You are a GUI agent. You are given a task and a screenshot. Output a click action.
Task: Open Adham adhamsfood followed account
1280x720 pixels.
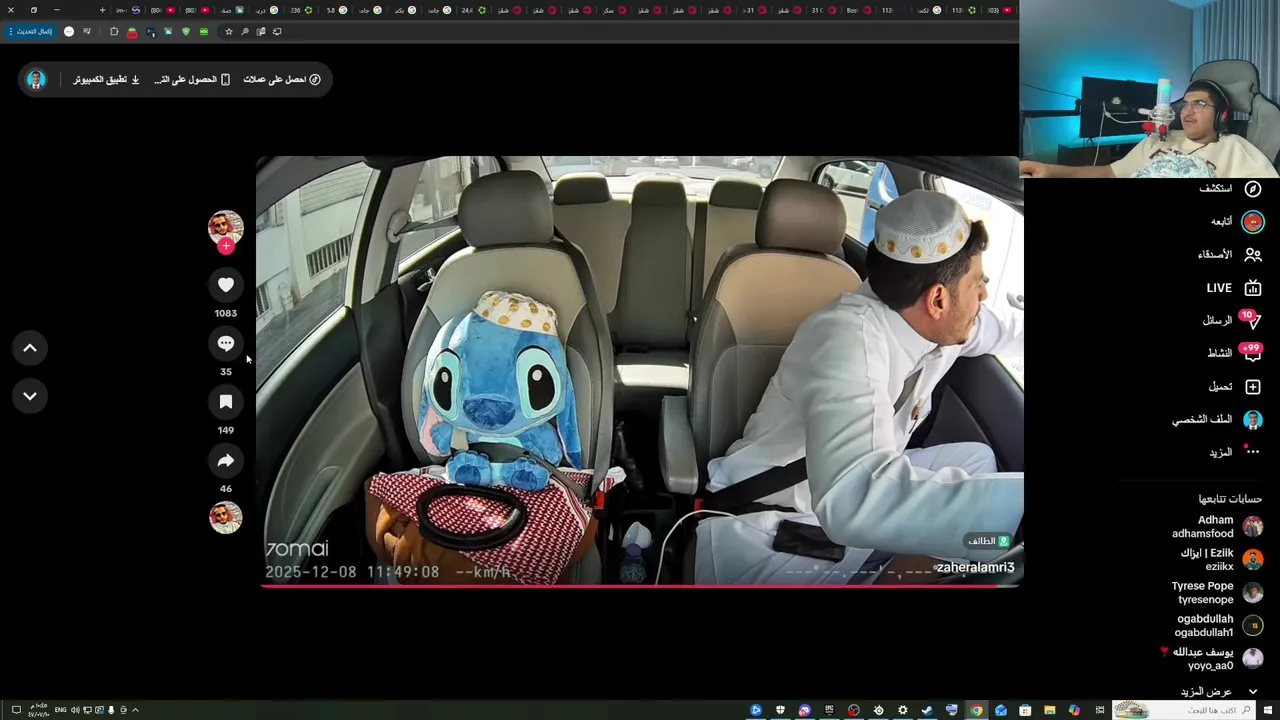coord(1217,527)
